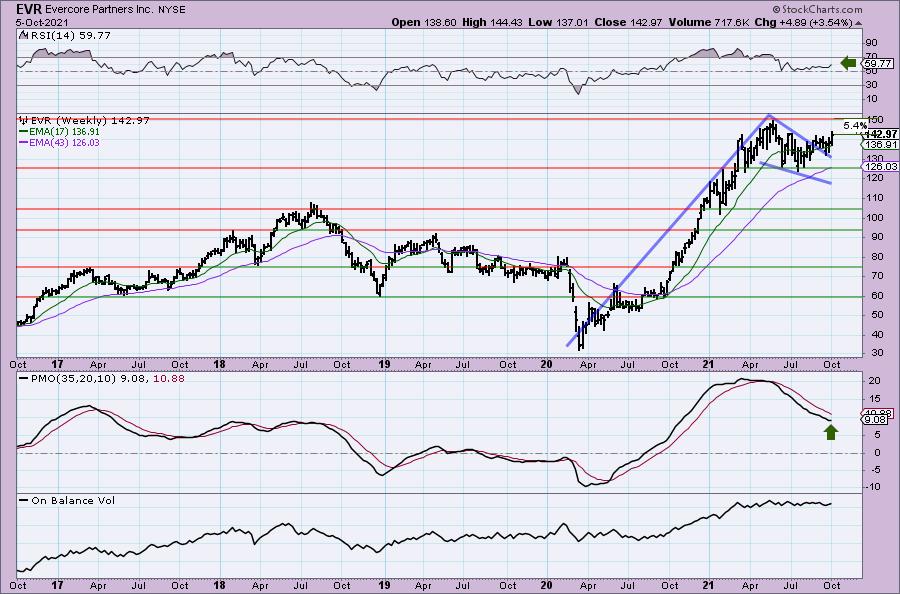Click the 110 price axis label
The width and height of the screenshot is (900, 594).
875,197
